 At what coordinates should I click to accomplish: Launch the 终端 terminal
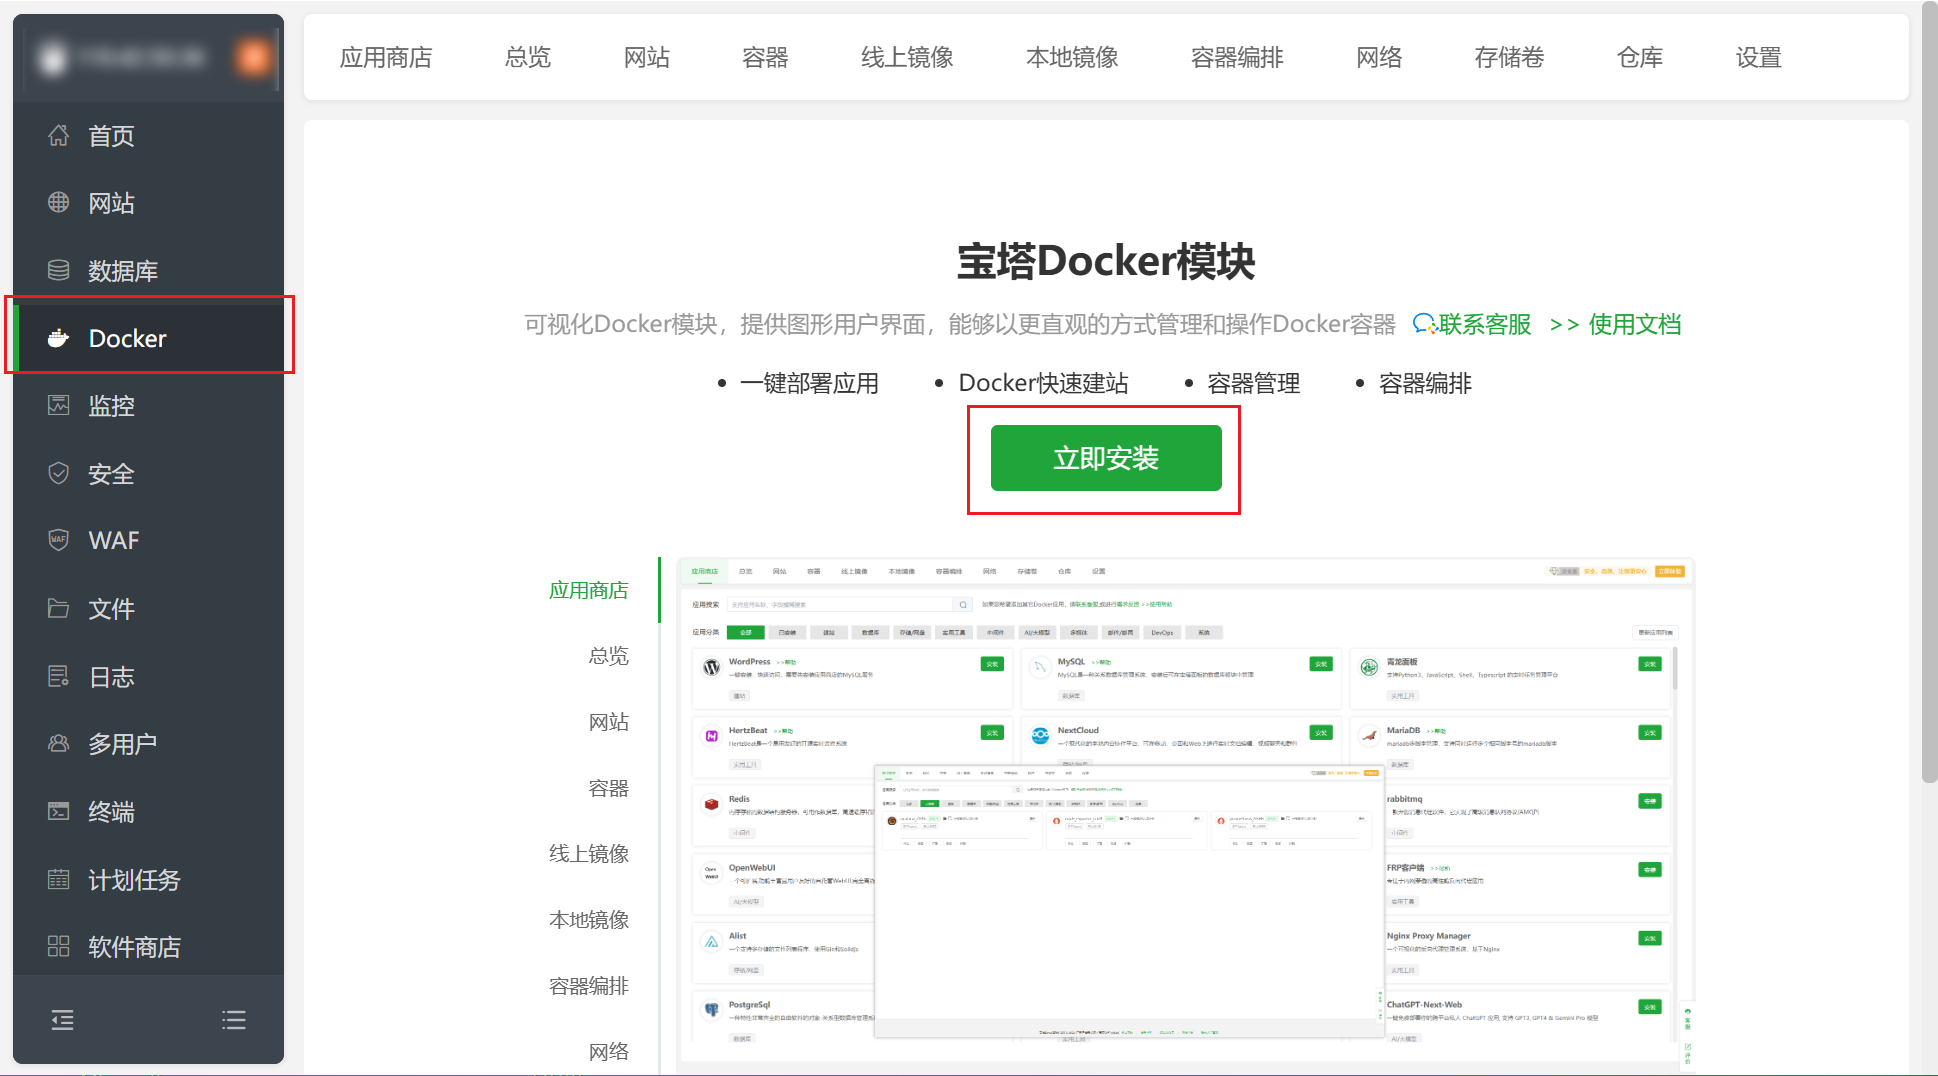pyautogui.click(x=111, y=811)
